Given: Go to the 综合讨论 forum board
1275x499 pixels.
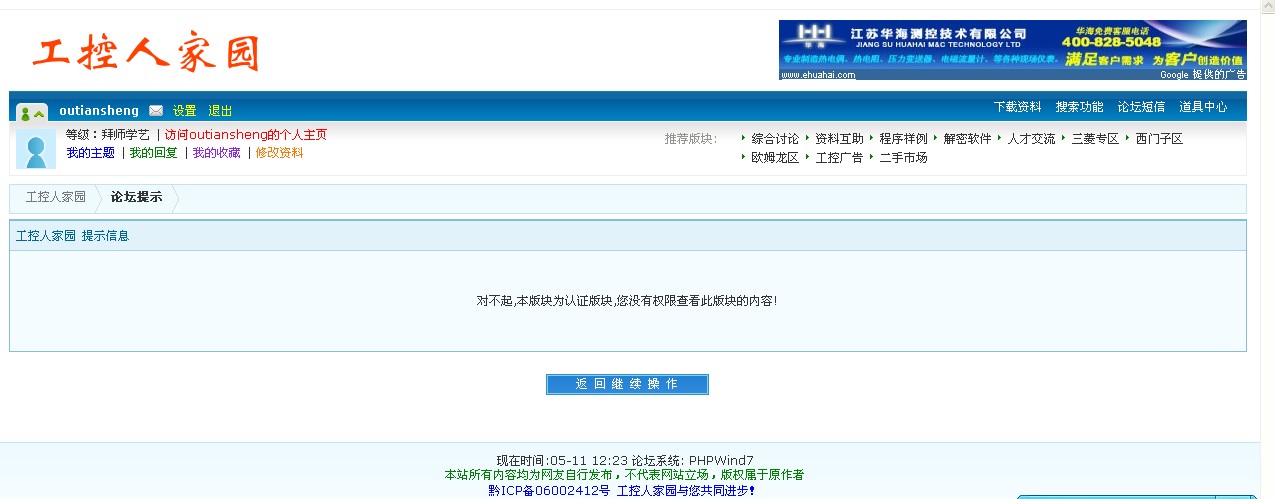Looking at the screenshot, I should coord(775,139).
